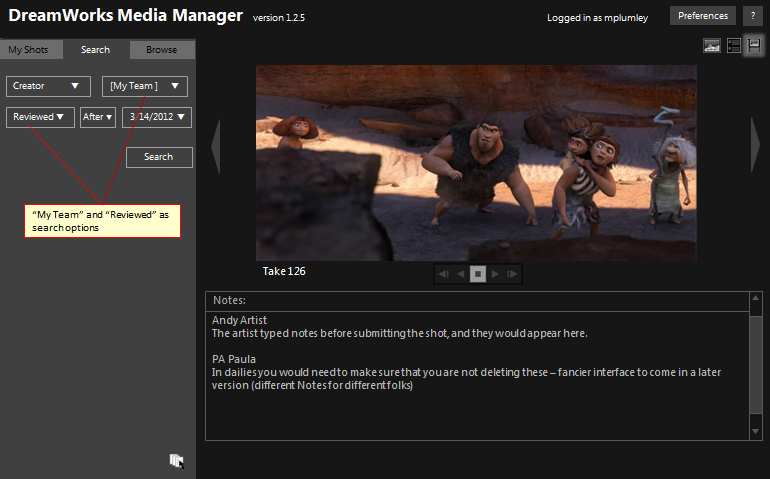Open help with the question mark button

(x=753, y=16)
